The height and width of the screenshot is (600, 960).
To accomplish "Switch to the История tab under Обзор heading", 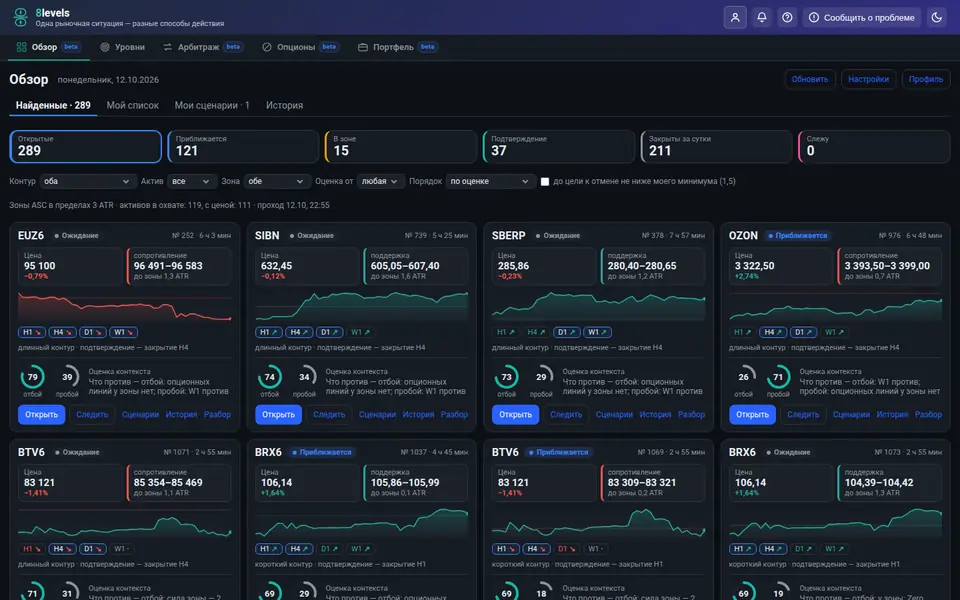I will (284, 105).
